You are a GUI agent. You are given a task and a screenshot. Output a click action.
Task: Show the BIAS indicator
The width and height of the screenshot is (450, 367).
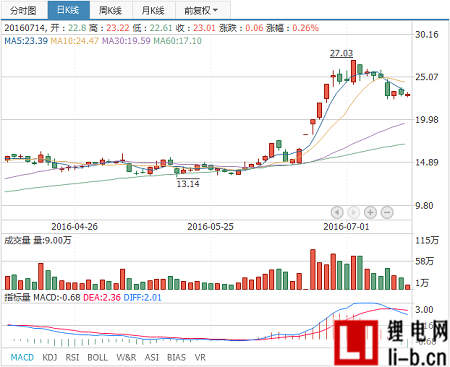pos(176,357)
